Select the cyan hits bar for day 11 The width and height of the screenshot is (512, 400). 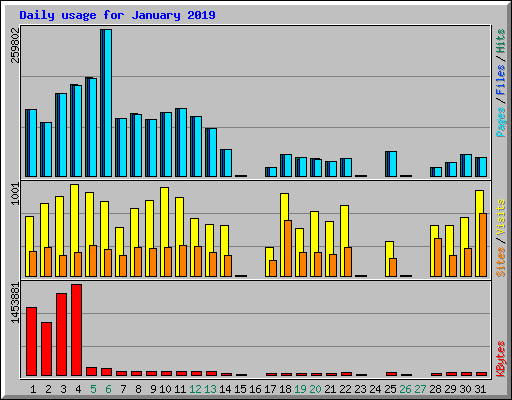181,142
